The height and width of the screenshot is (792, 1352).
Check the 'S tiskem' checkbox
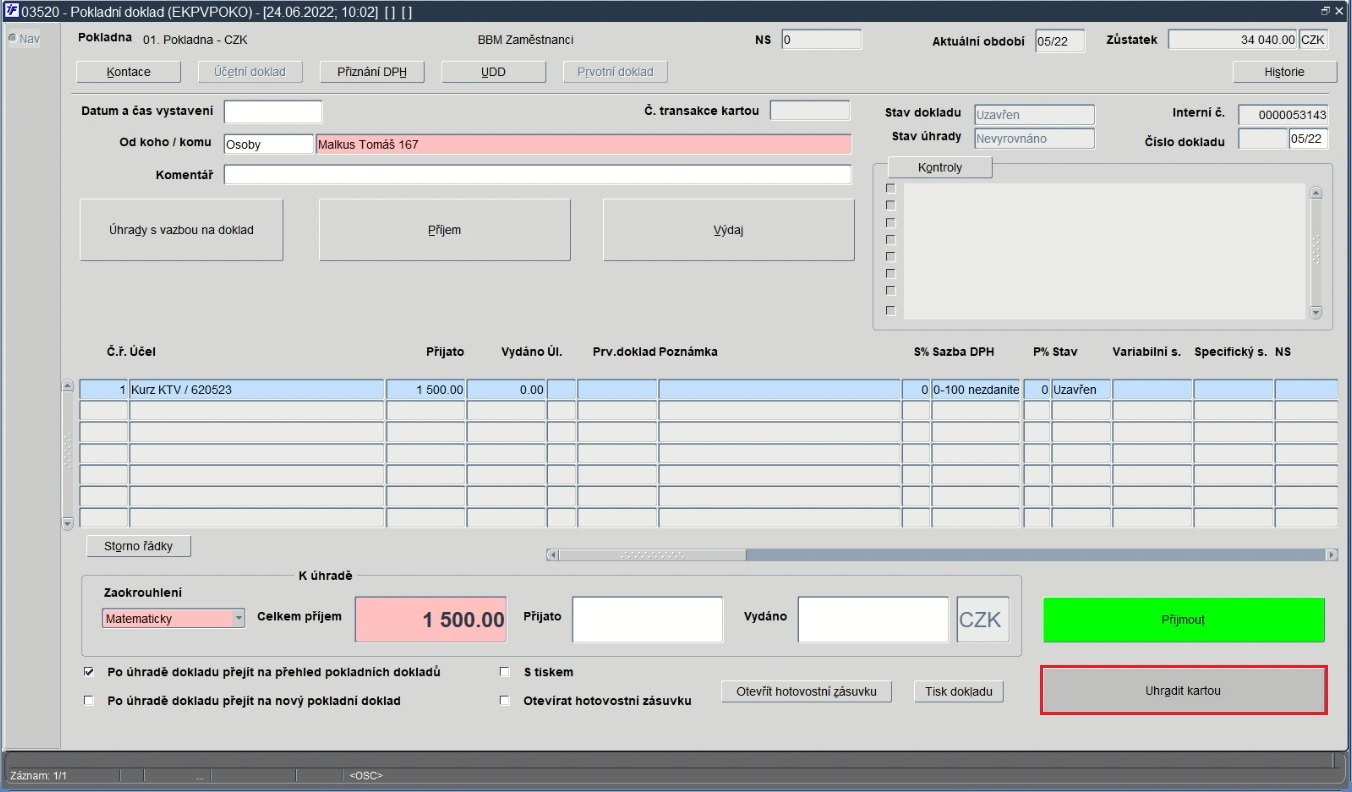coord(505,672)
